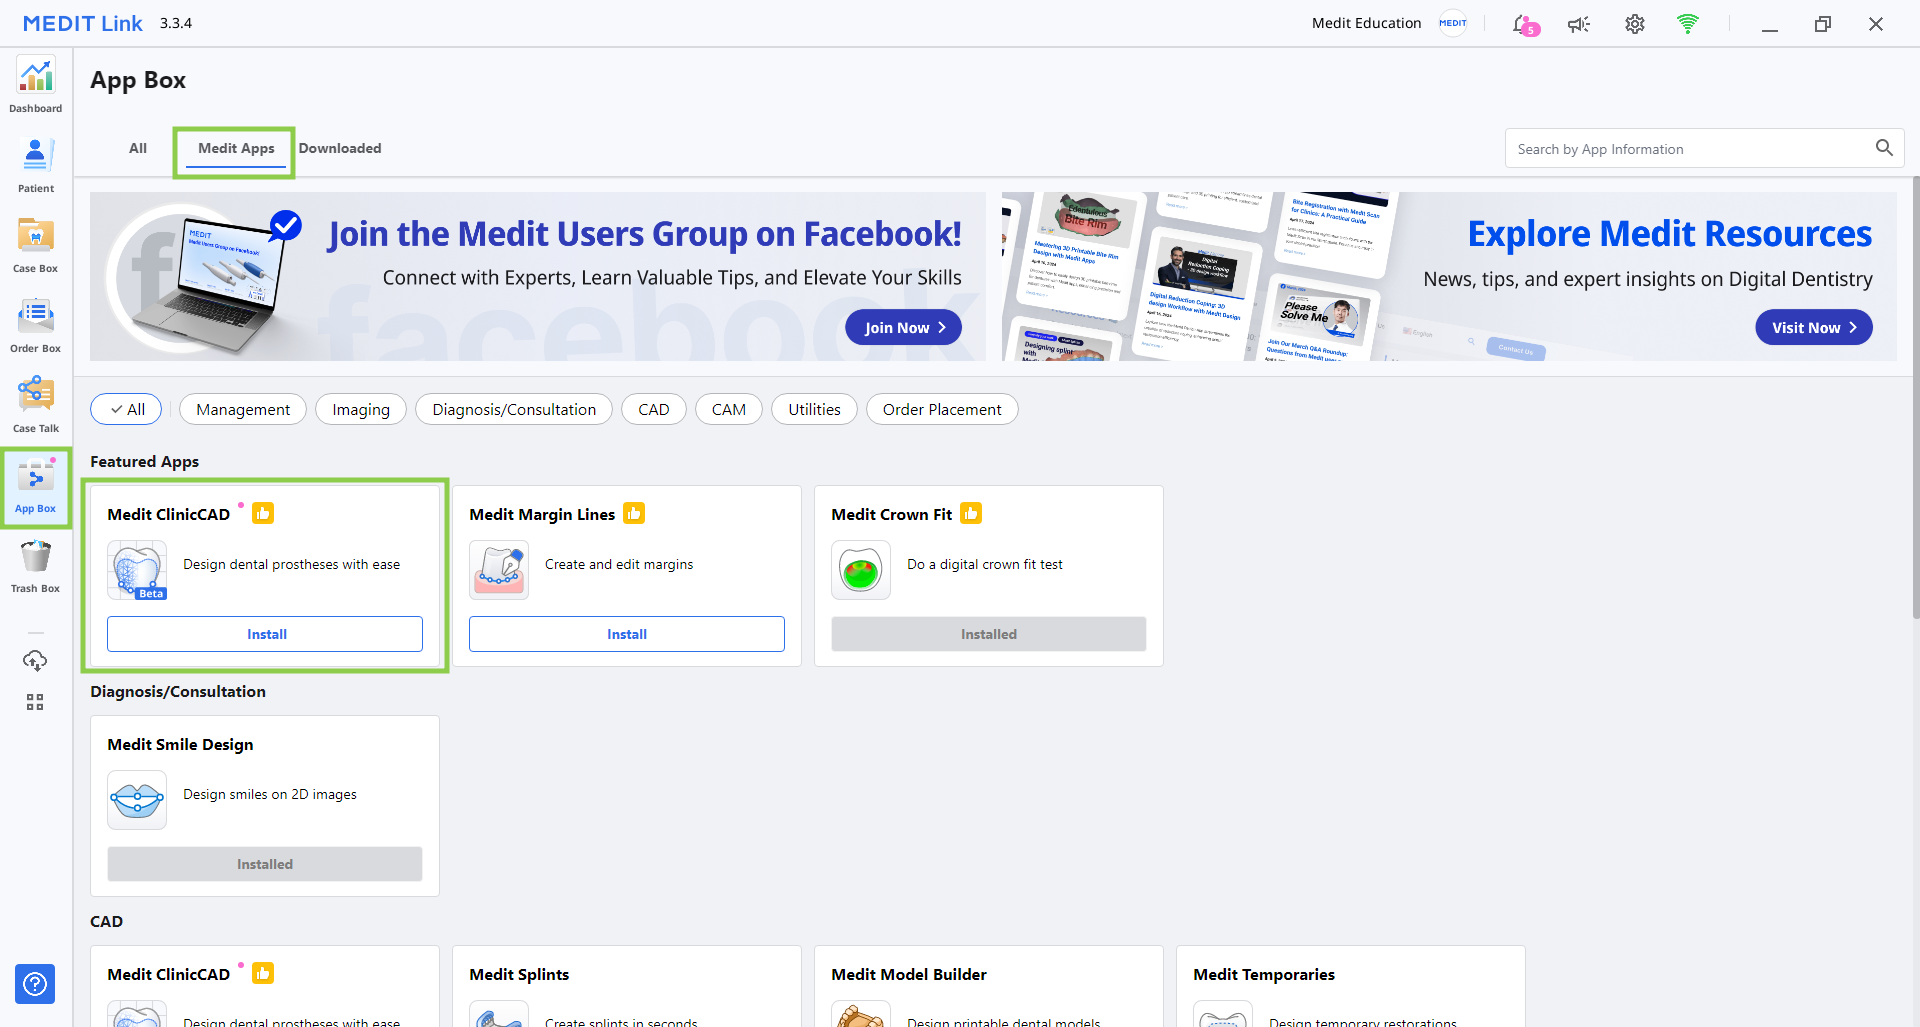Image resolution: width=1920 pixels, height=1027 pixels.
Task: Click the Facebook group banner laptop image
Action: pos(205,278)
